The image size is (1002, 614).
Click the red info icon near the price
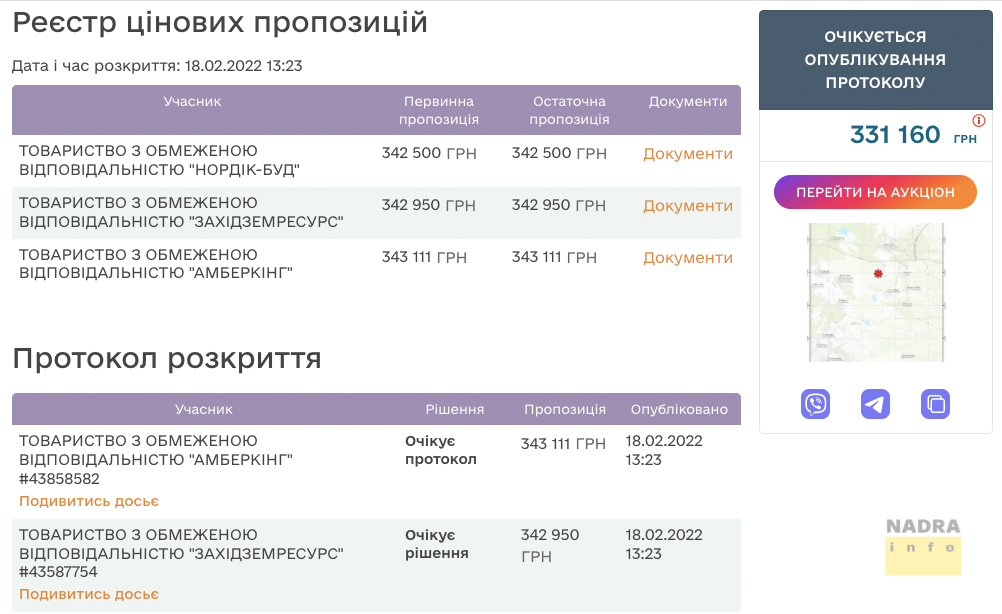[979, 120]
